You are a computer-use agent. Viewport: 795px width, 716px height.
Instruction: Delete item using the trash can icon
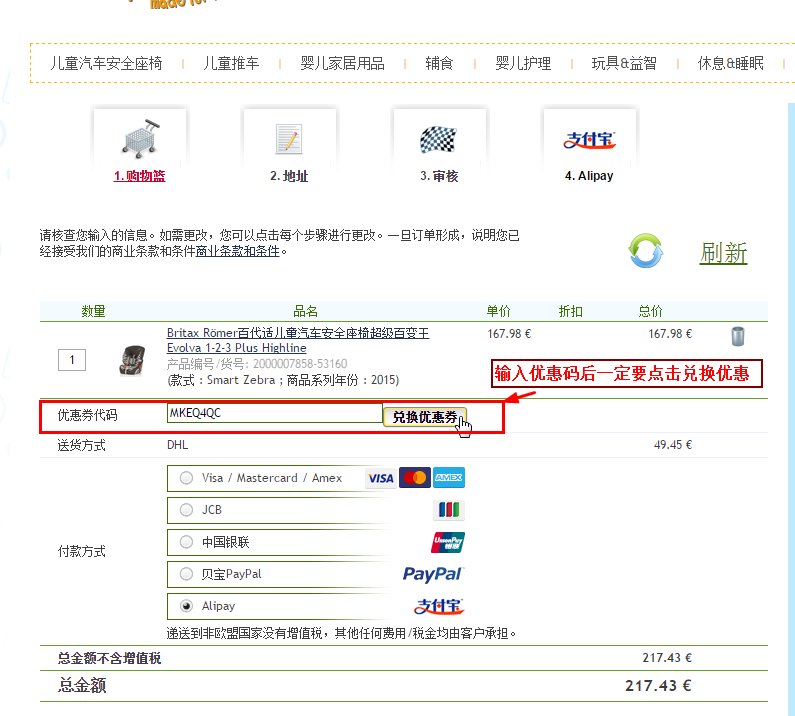tap(737, 336)
